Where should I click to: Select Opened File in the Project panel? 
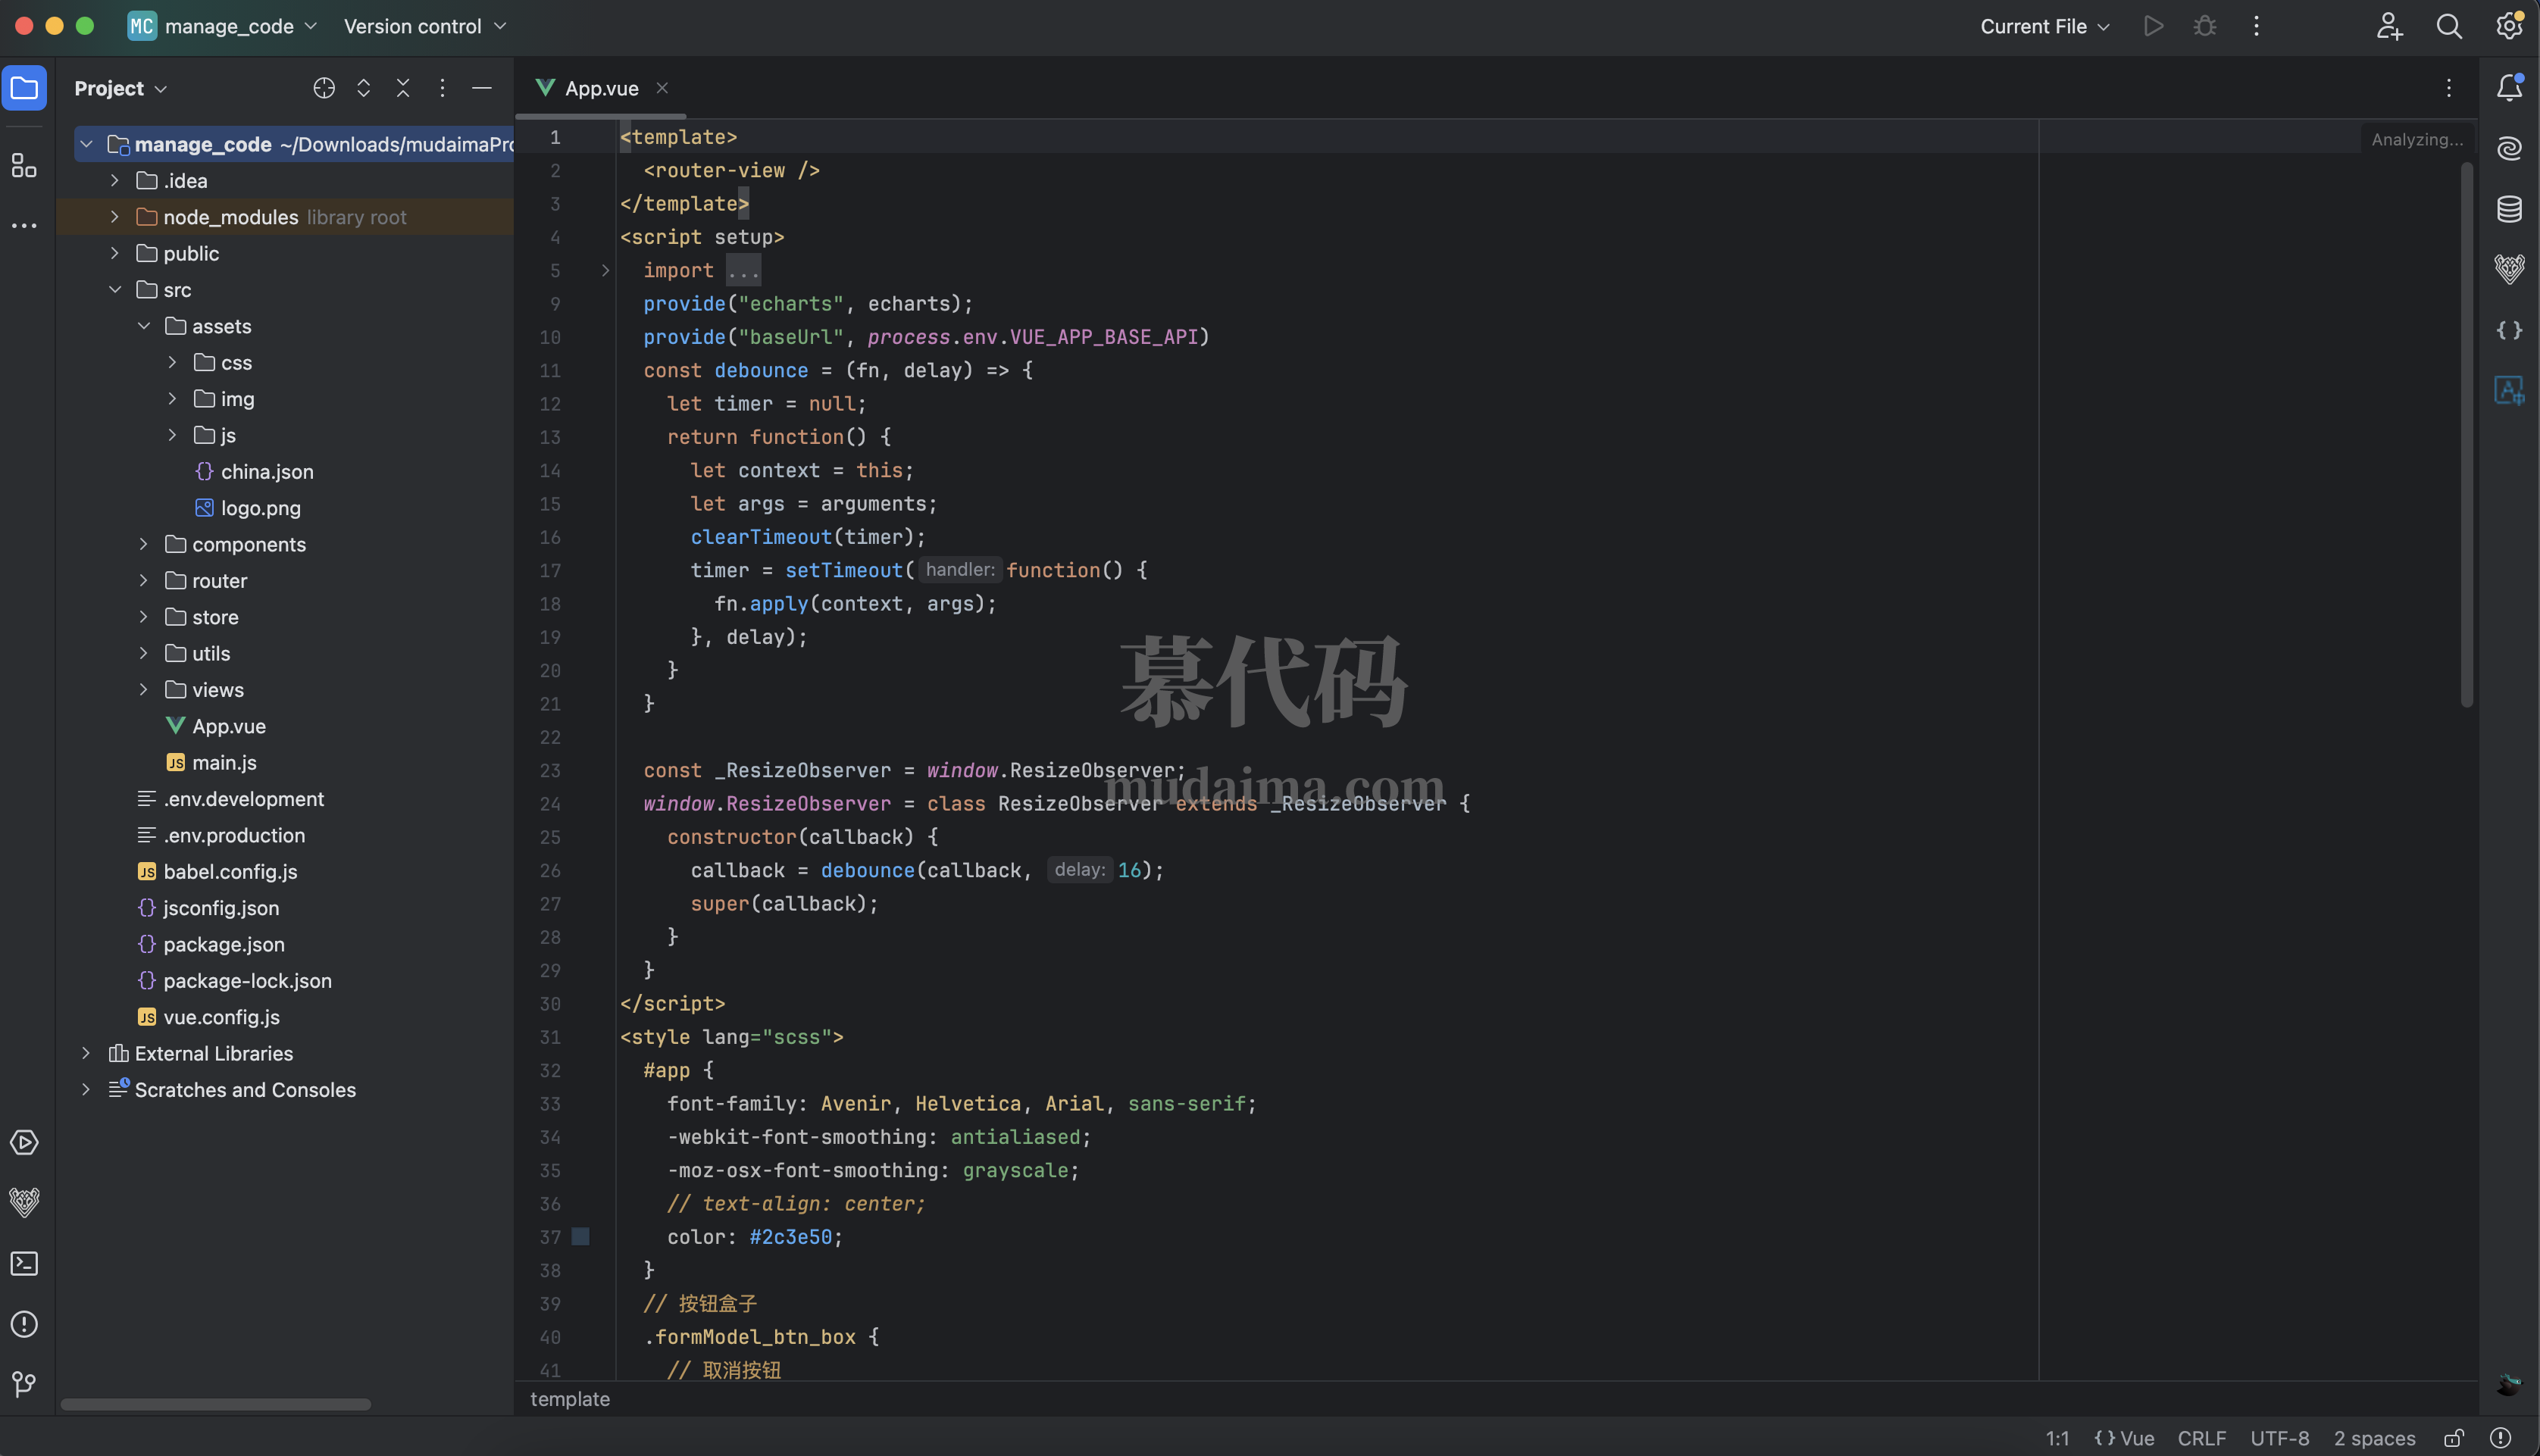323,88
